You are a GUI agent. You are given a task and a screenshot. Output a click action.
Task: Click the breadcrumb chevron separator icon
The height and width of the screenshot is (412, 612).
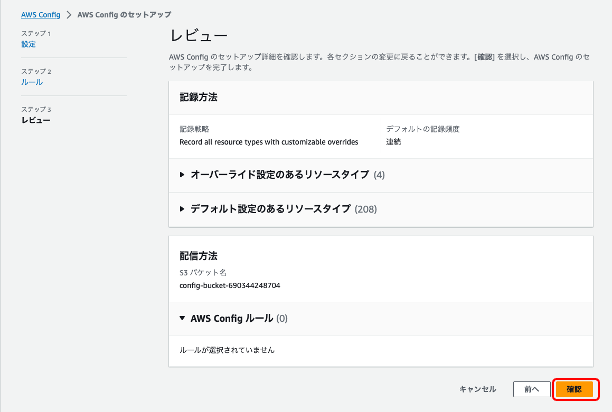69,15
